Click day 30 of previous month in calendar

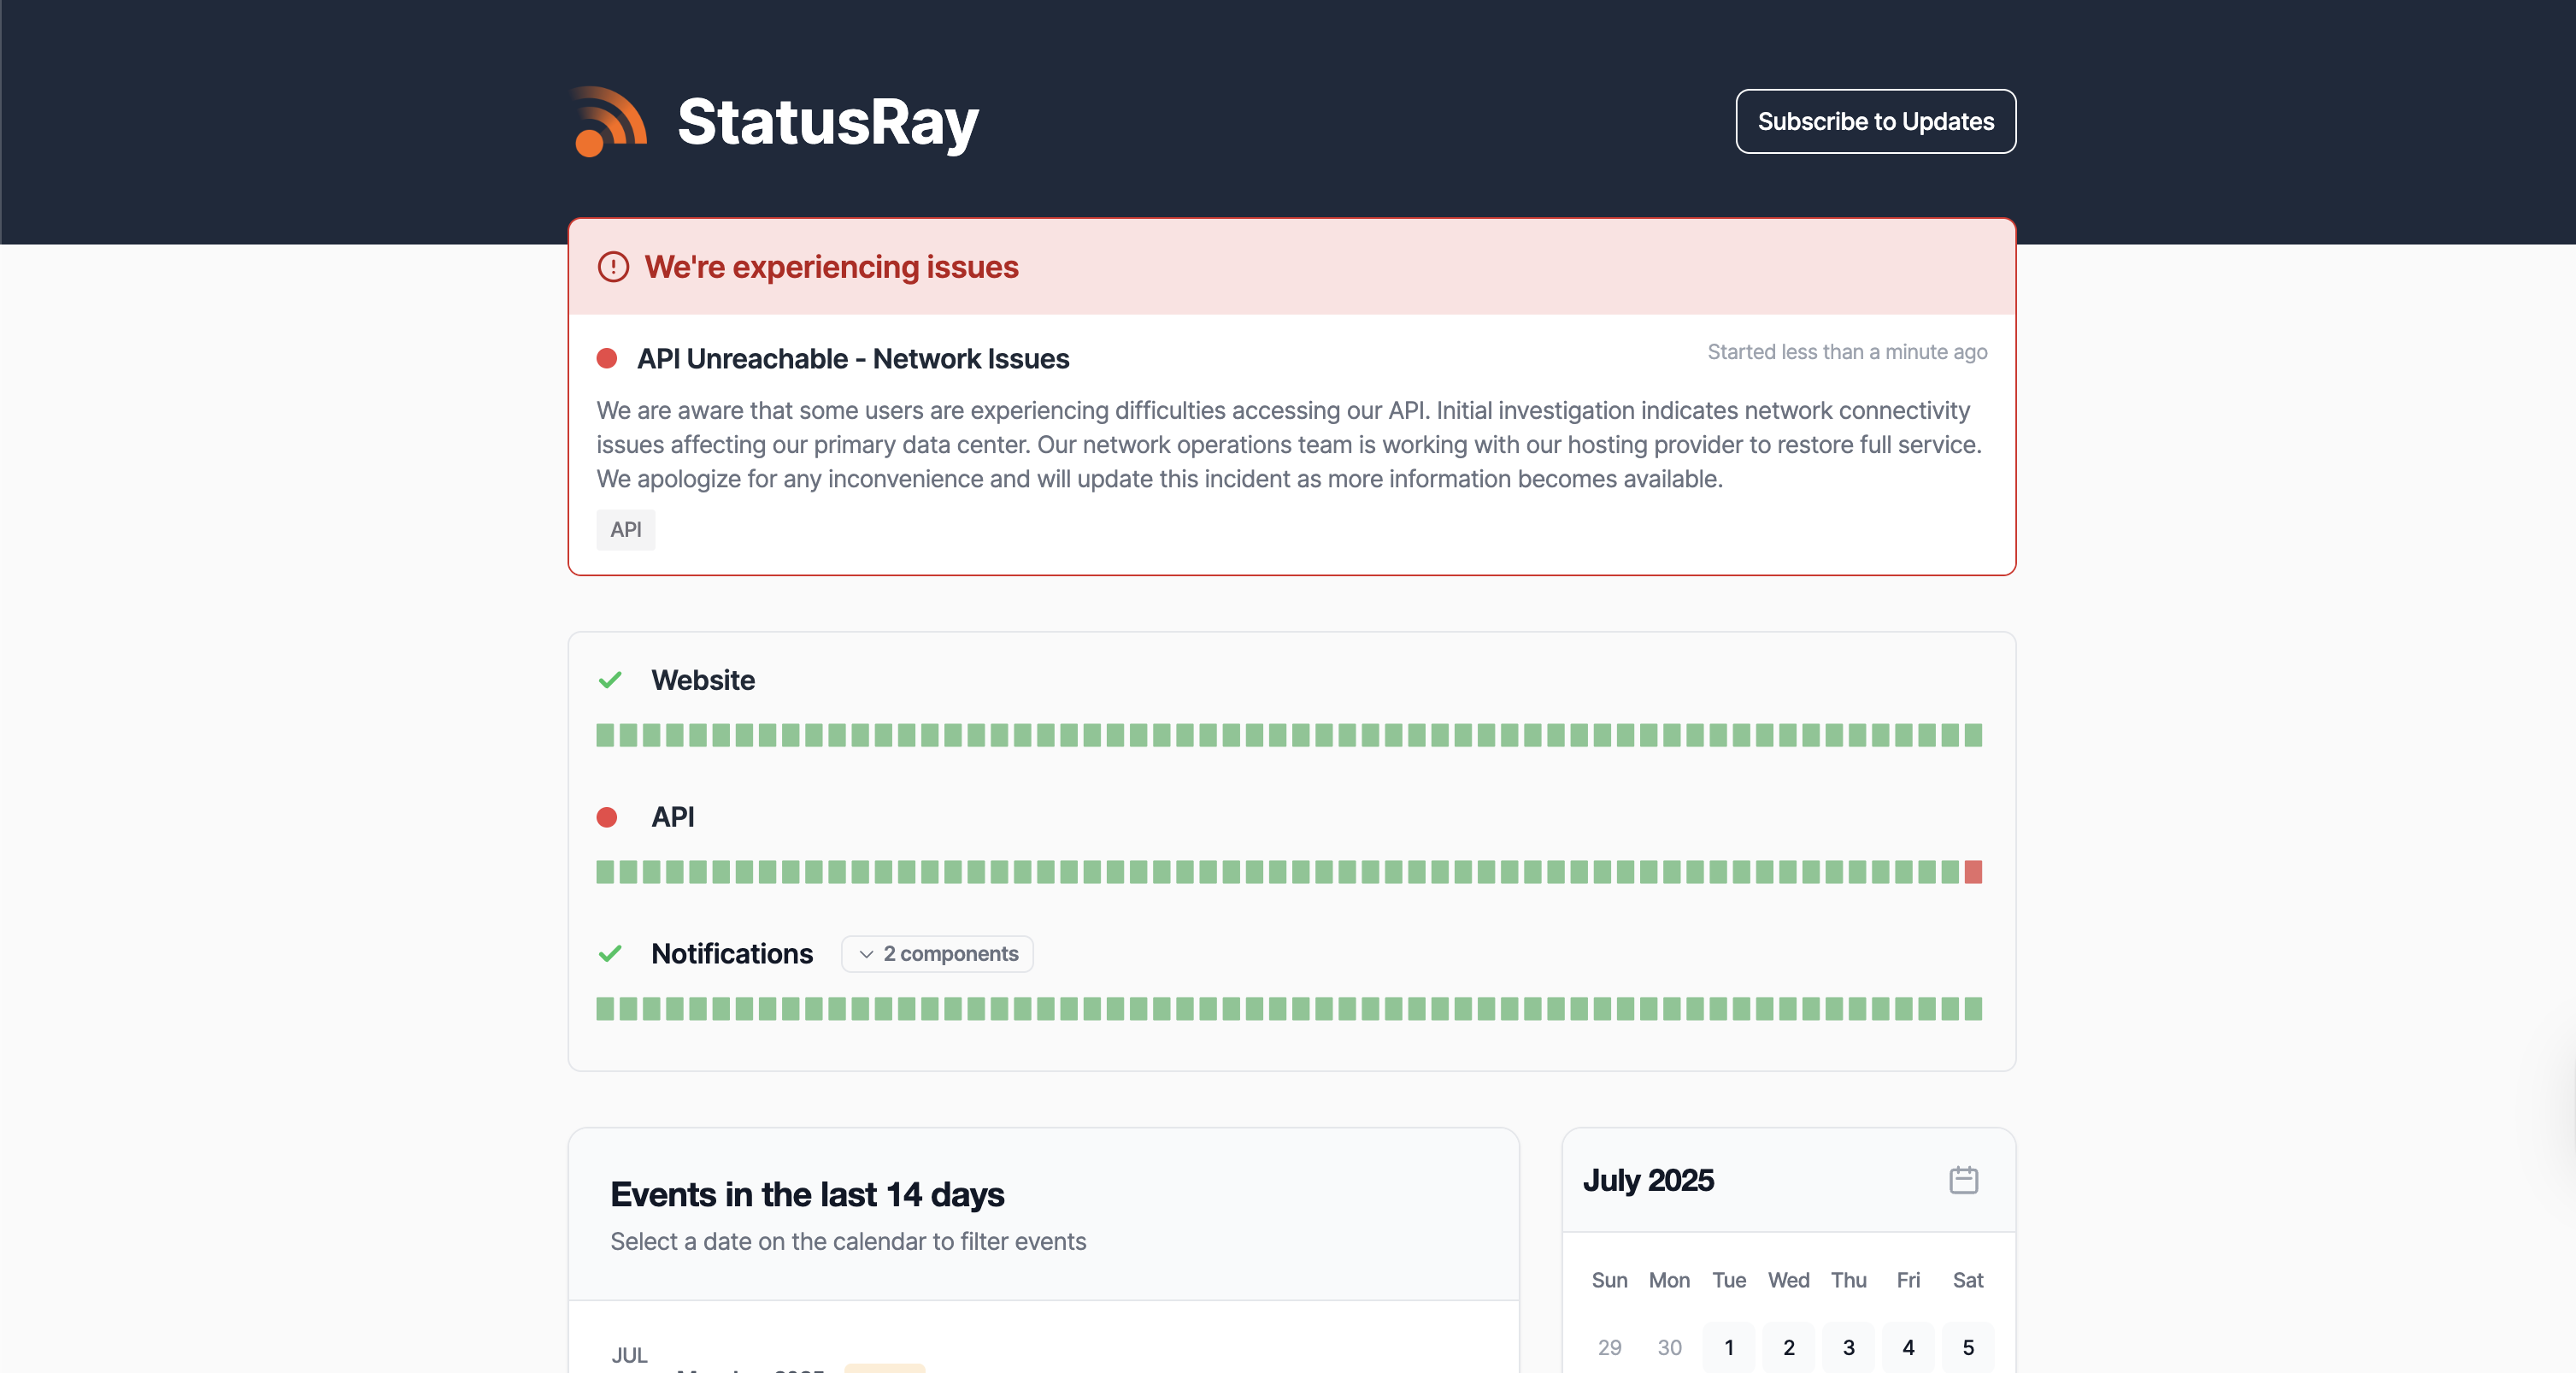click(x=1669, y=1347)
